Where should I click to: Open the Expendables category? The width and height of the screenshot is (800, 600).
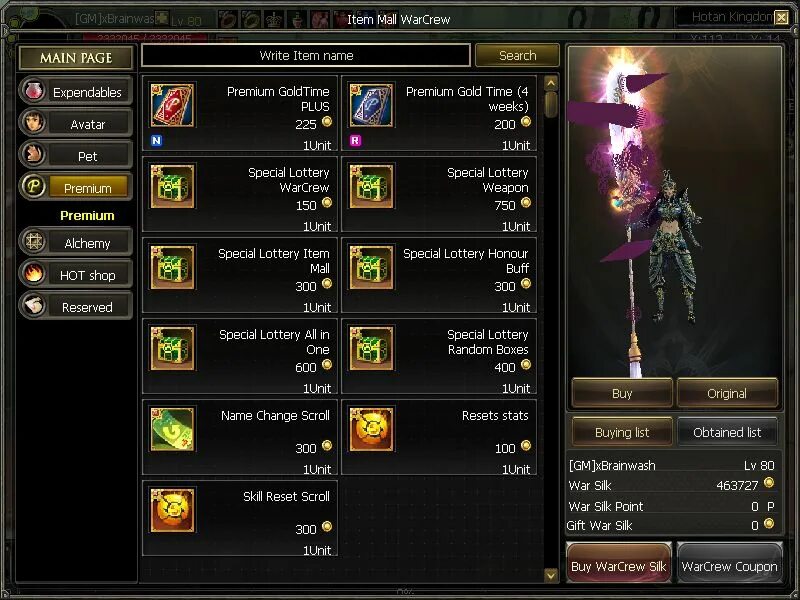pyautogui.click(x=76, y=91)
